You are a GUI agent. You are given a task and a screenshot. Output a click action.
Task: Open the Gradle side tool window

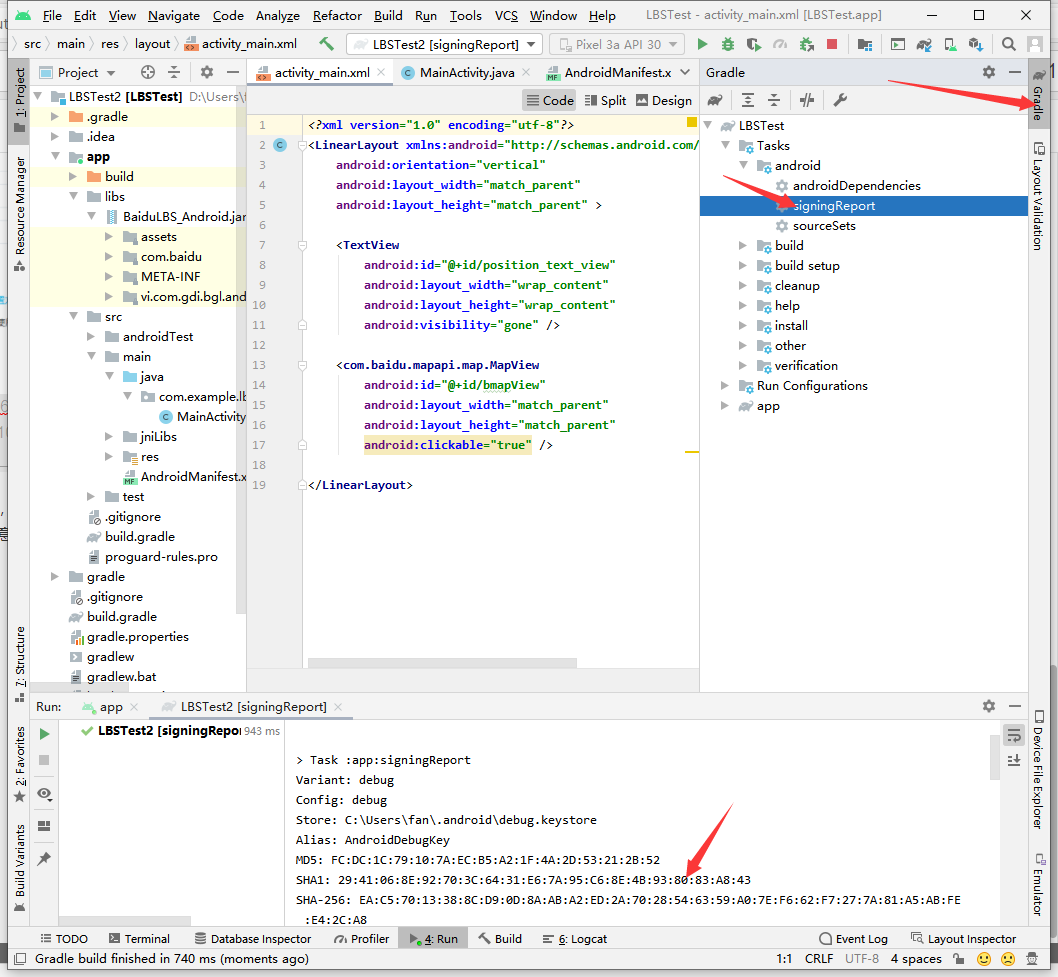[1038, 95]
